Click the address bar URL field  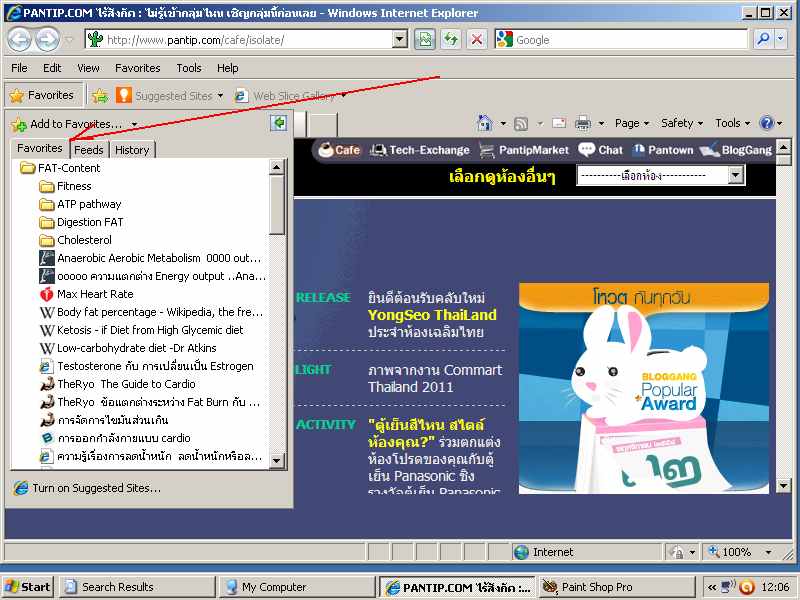248,39
